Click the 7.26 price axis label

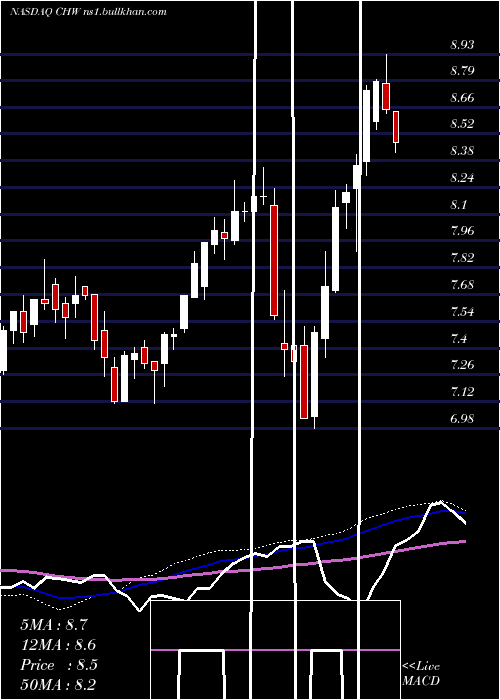click(462, 365)
